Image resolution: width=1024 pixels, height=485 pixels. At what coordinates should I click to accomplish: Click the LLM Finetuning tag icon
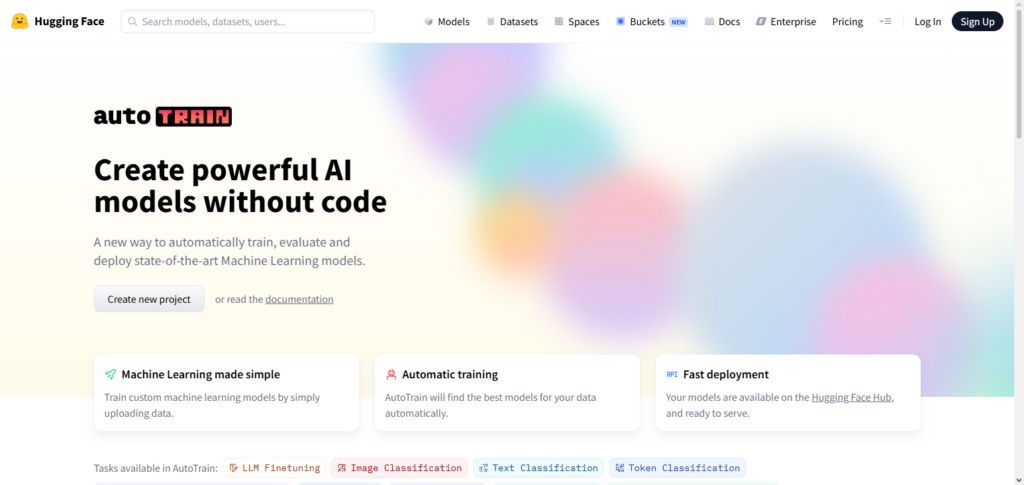(x=234, y=468)
